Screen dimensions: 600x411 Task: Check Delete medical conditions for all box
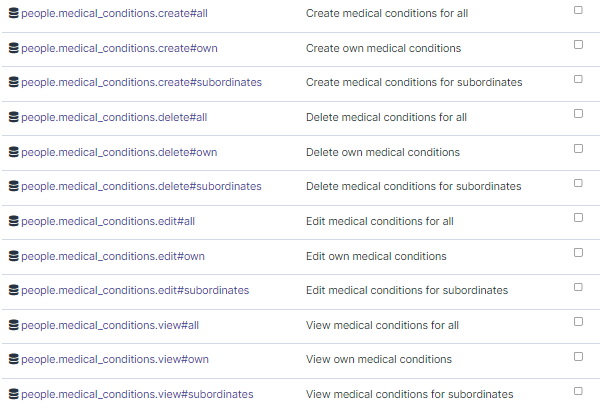(x=578, y=114)
